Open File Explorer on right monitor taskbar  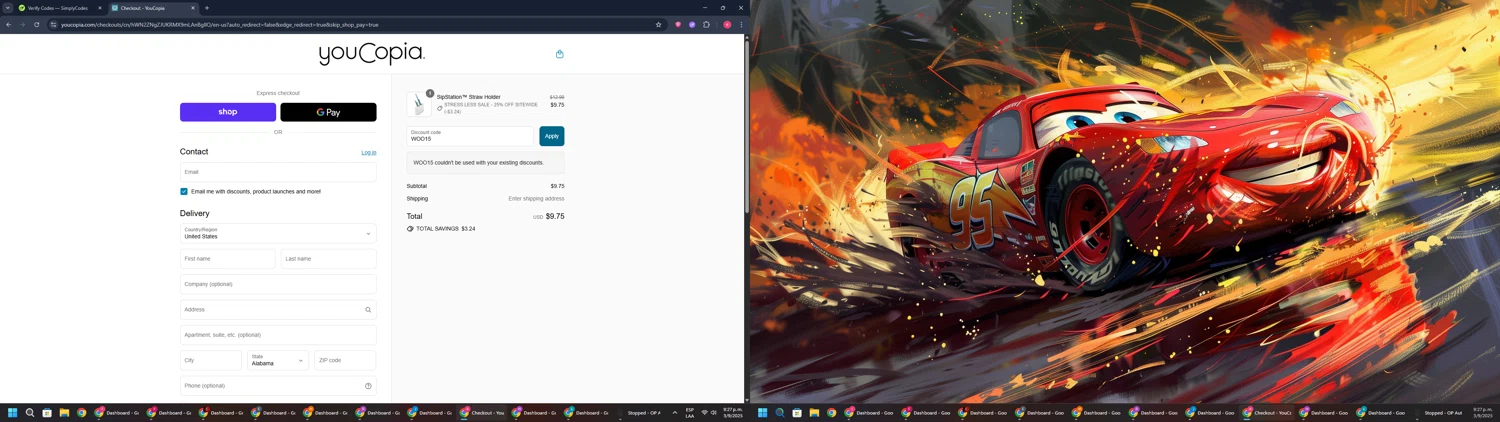pyautogui.click(x=814, y=413)
